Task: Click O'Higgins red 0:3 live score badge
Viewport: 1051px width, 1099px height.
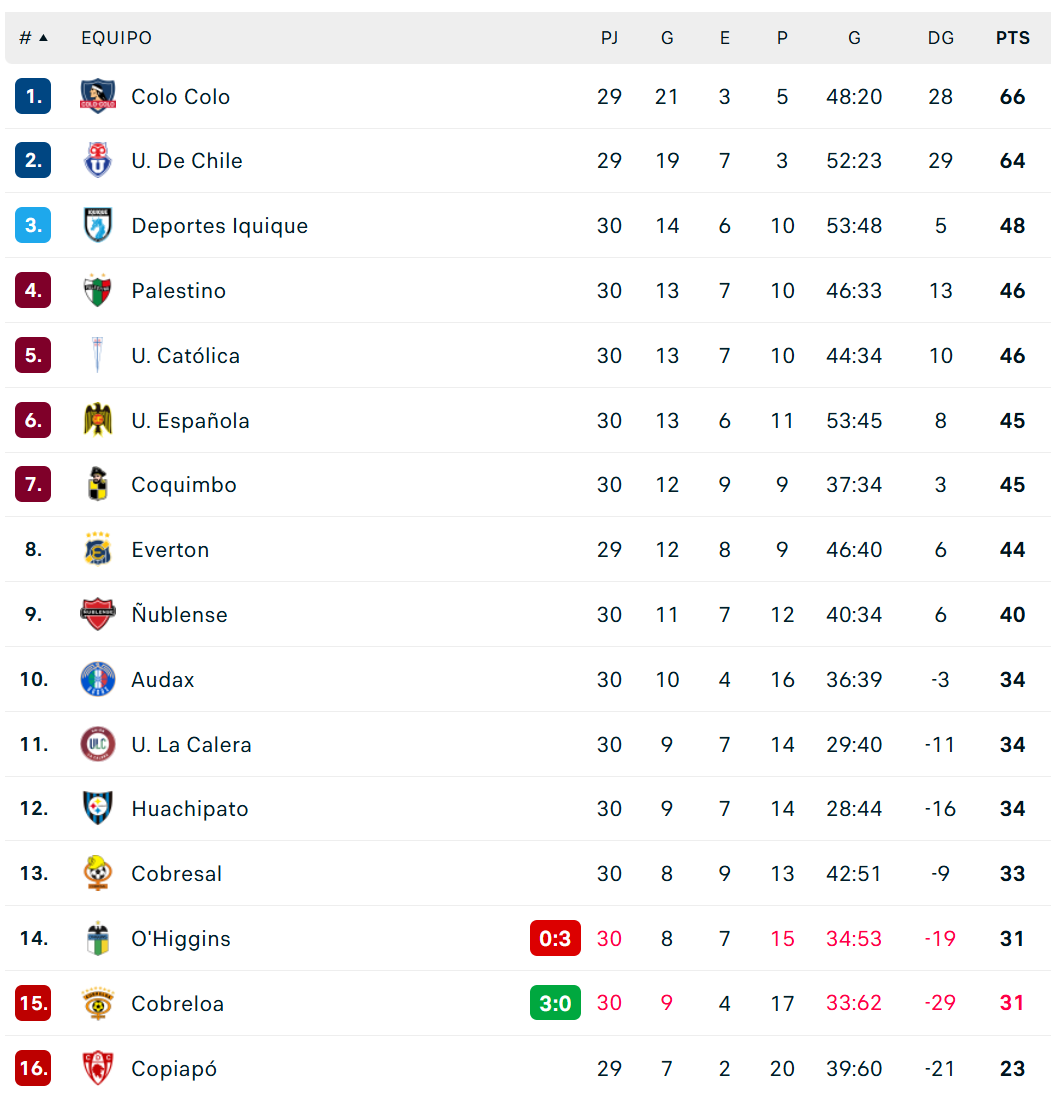Action: click(555, 938)
